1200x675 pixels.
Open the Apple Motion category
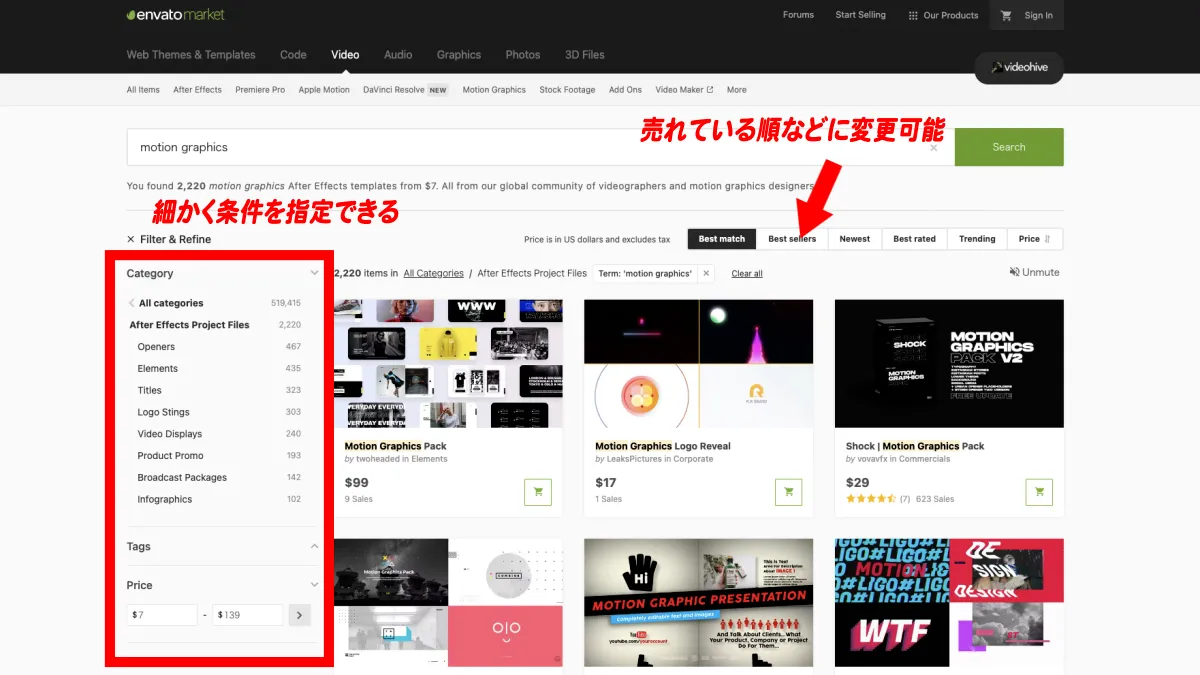coord(324,90)
